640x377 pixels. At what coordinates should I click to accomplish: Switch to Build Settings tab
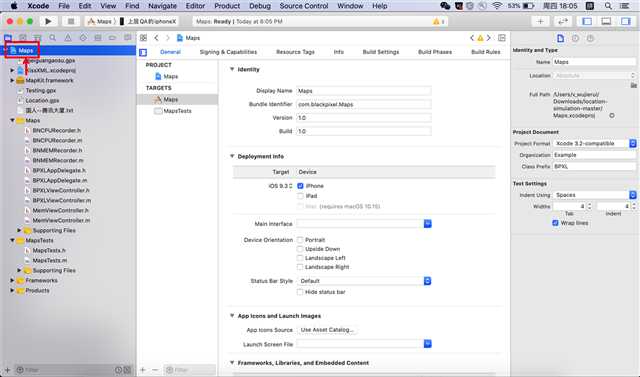coord(381,52)
